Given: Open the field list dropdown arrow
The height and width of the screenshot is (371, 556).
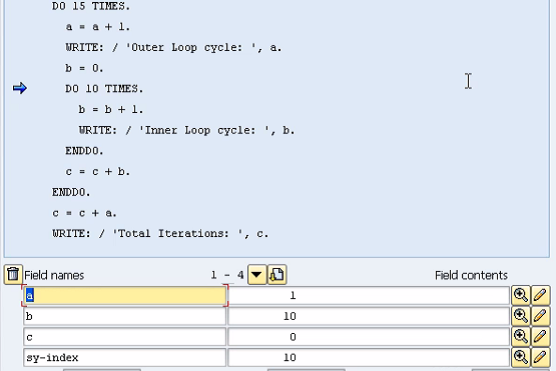Looking at the screenshot, I should 257,275.
